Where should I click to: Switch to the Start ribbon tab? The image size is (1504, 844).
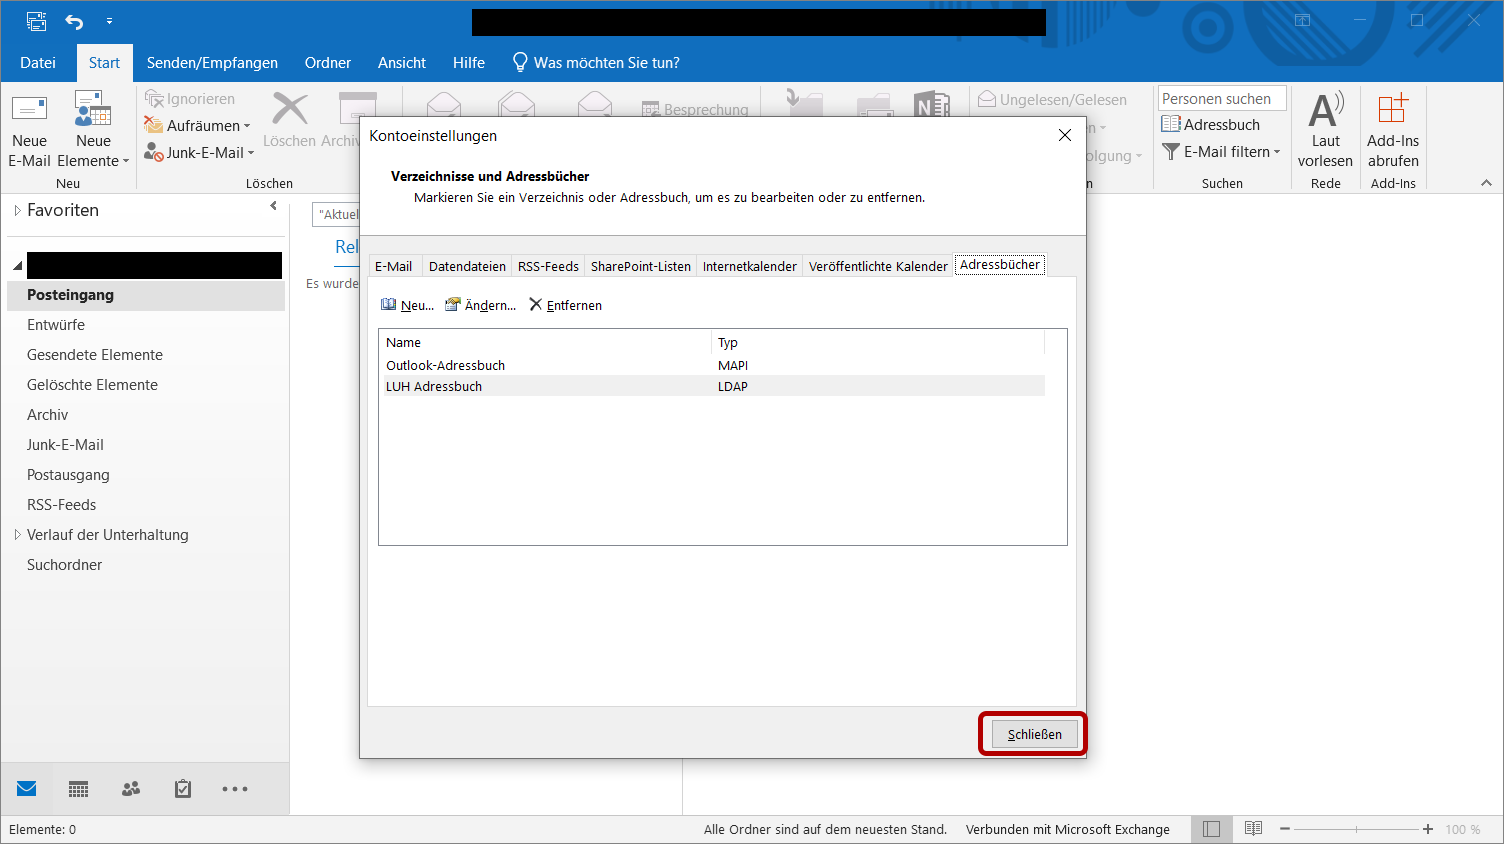click(104, 63)
